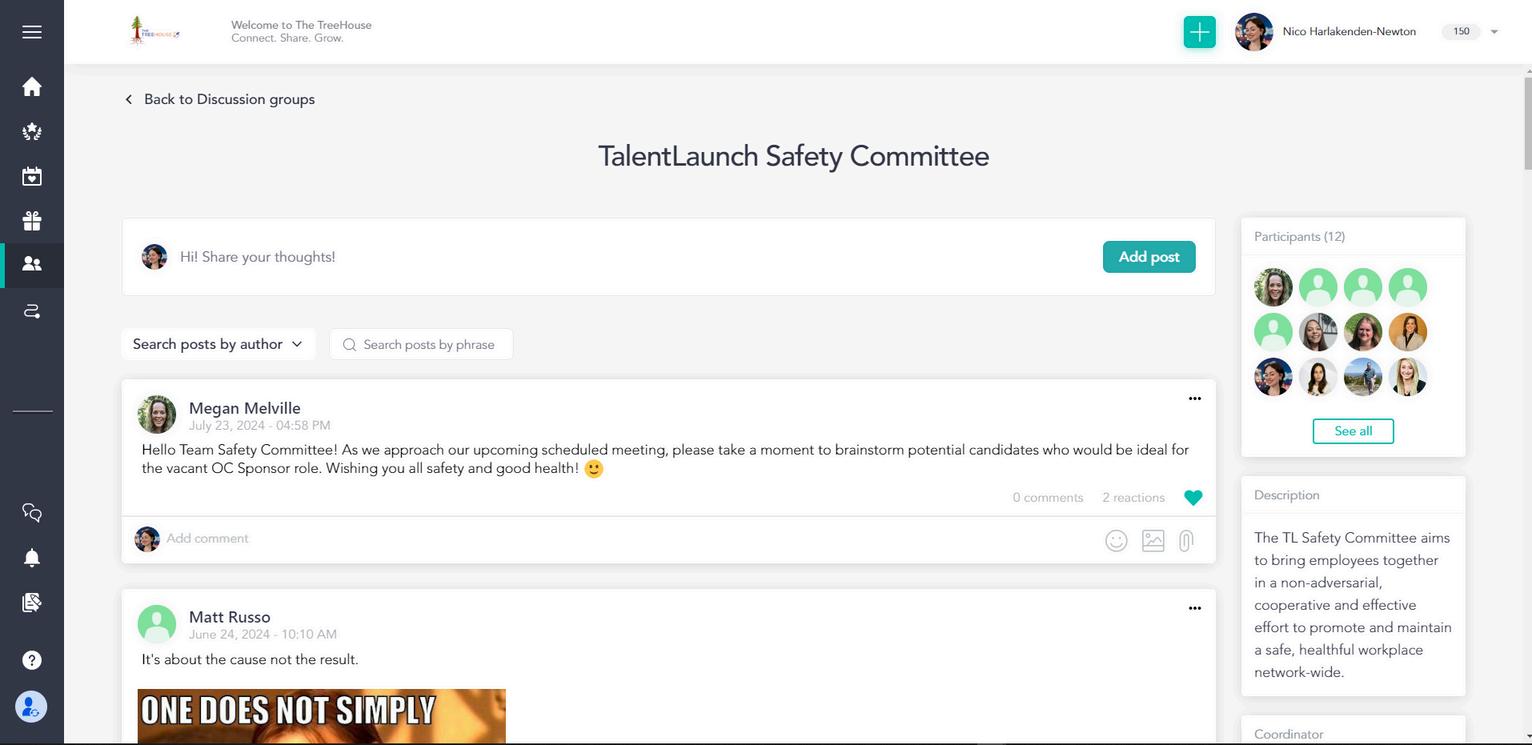
Task: Click the TalentLaunch Safety Committee title
Action: (x=794, y=156)
